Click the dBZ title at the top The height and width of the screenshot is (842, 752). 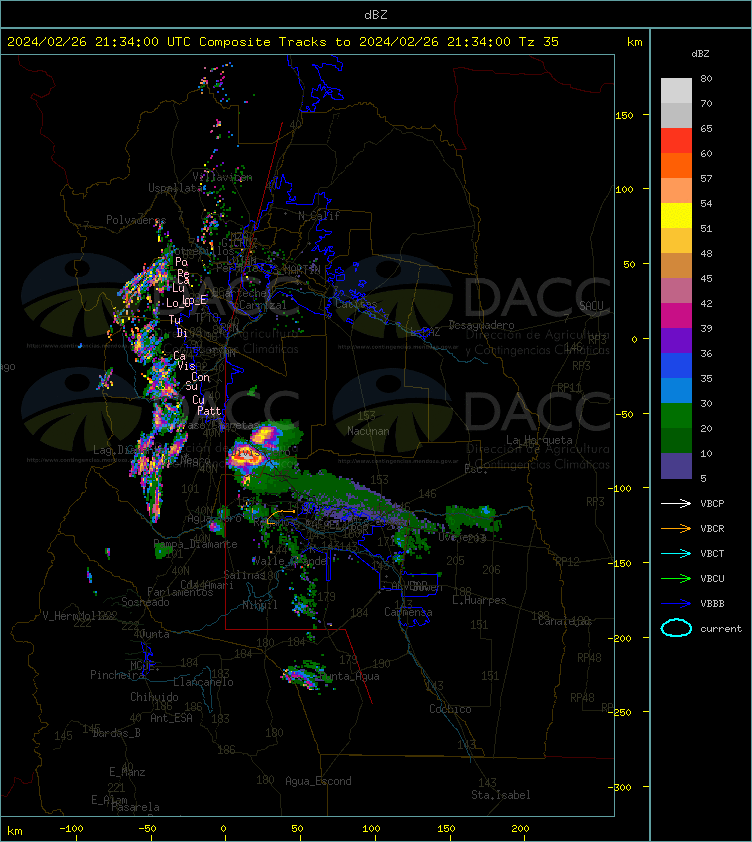[x=375, y=14]
